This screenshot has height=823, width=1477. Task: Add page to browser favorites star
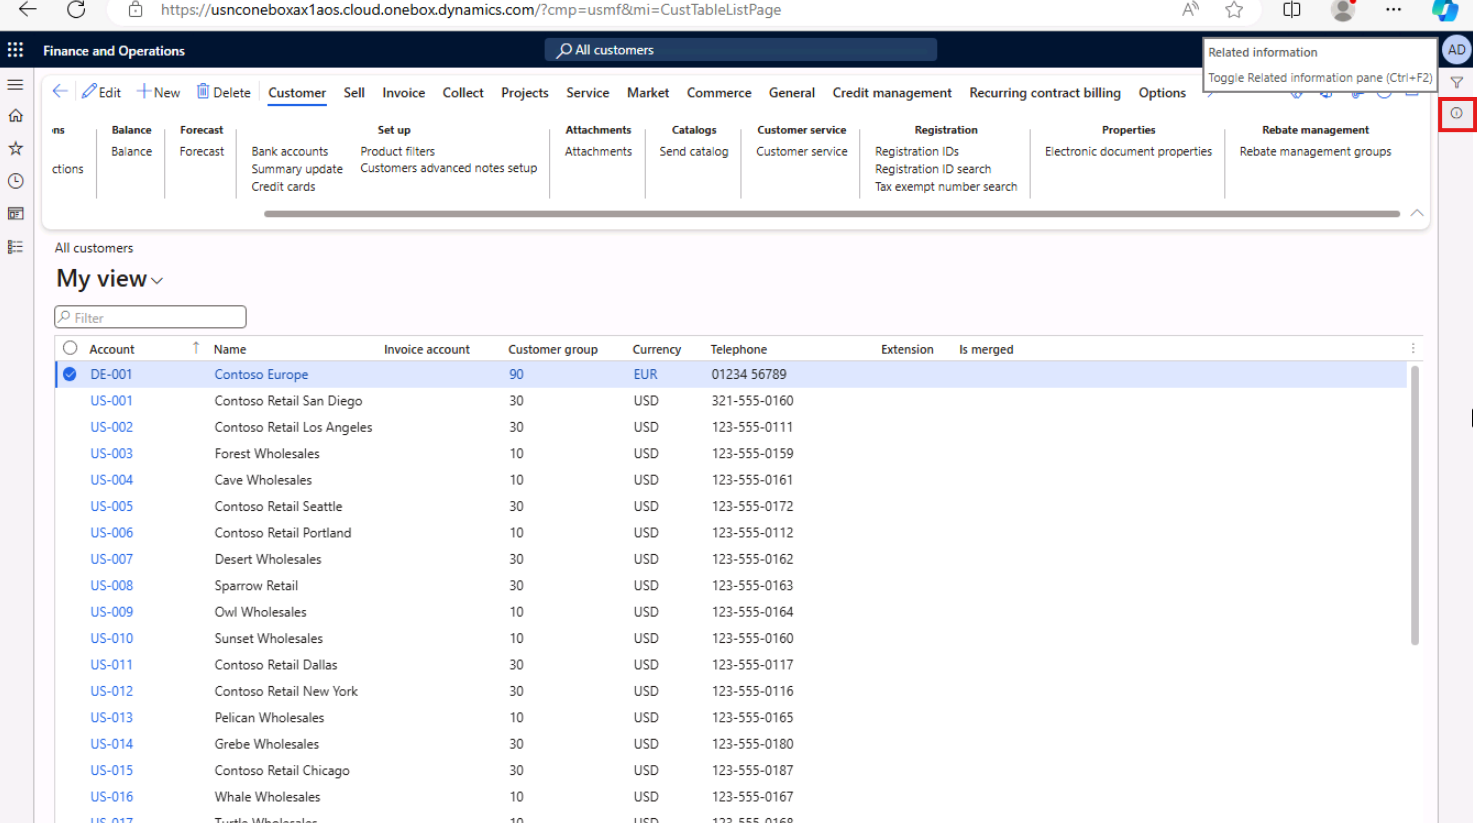[1234, 10]
